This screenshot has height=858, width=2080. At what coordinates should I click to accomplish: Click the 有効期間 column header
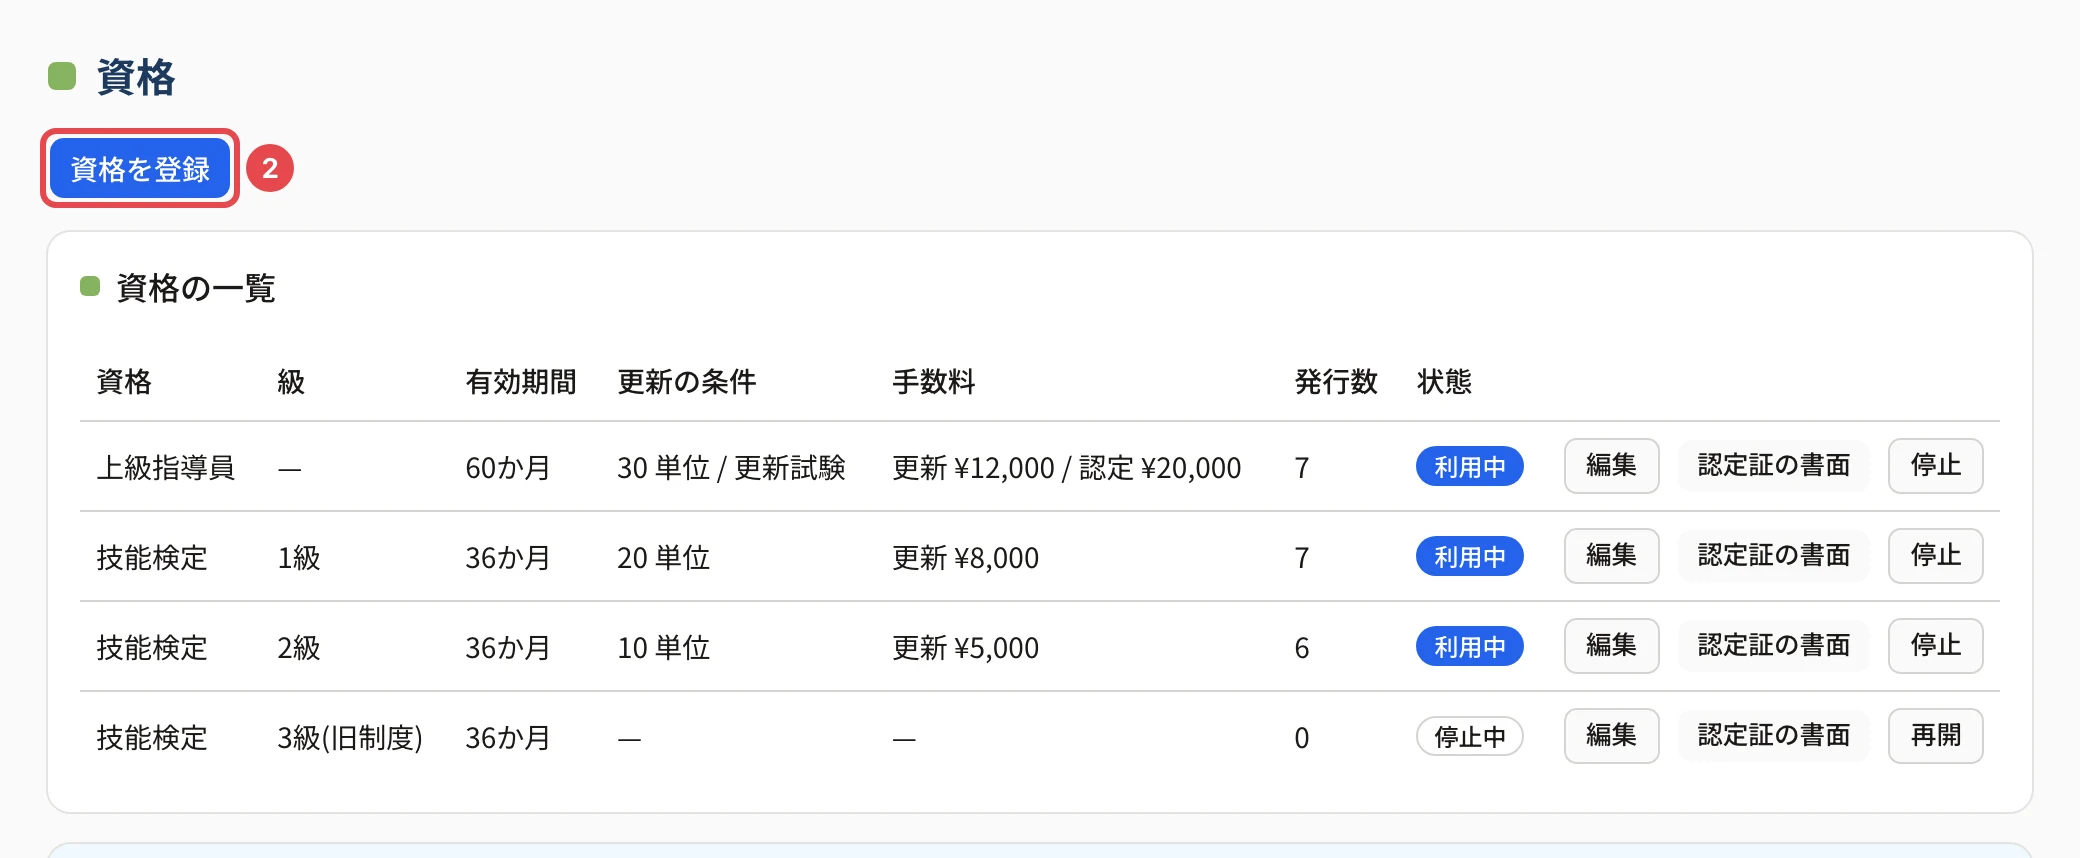tap(520, 381)
